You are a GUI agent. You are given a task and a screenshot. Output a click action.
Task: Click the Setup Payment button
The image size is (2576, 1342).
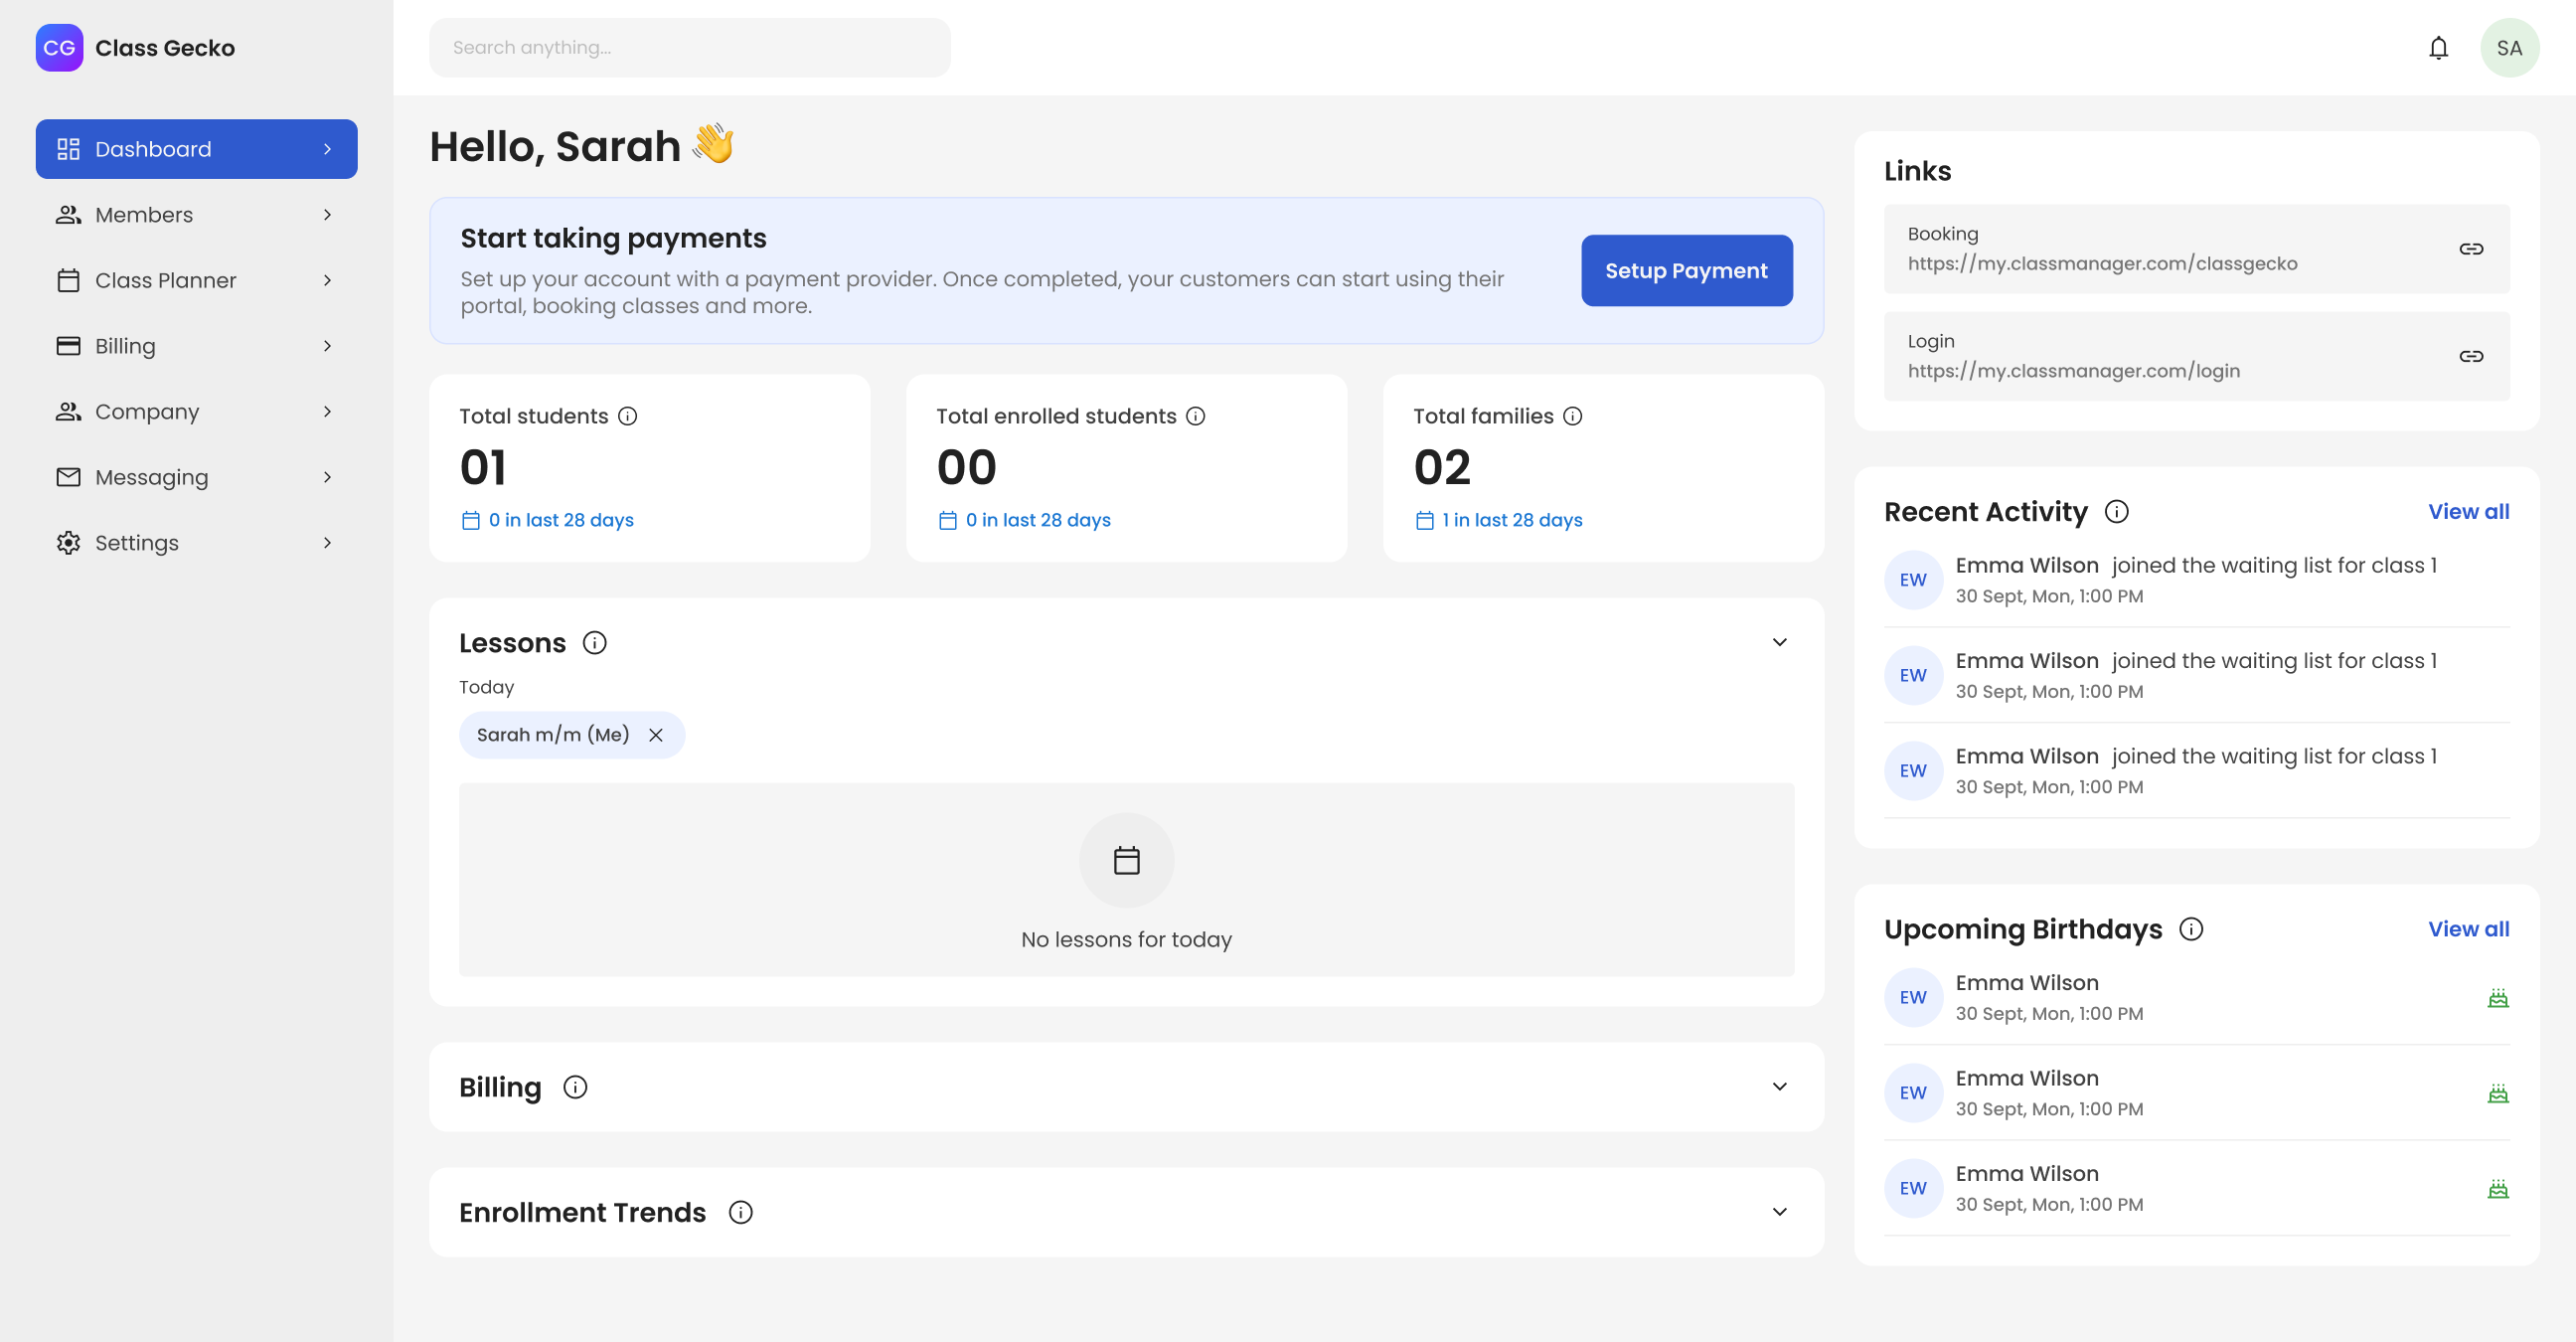click(1685, 271)
